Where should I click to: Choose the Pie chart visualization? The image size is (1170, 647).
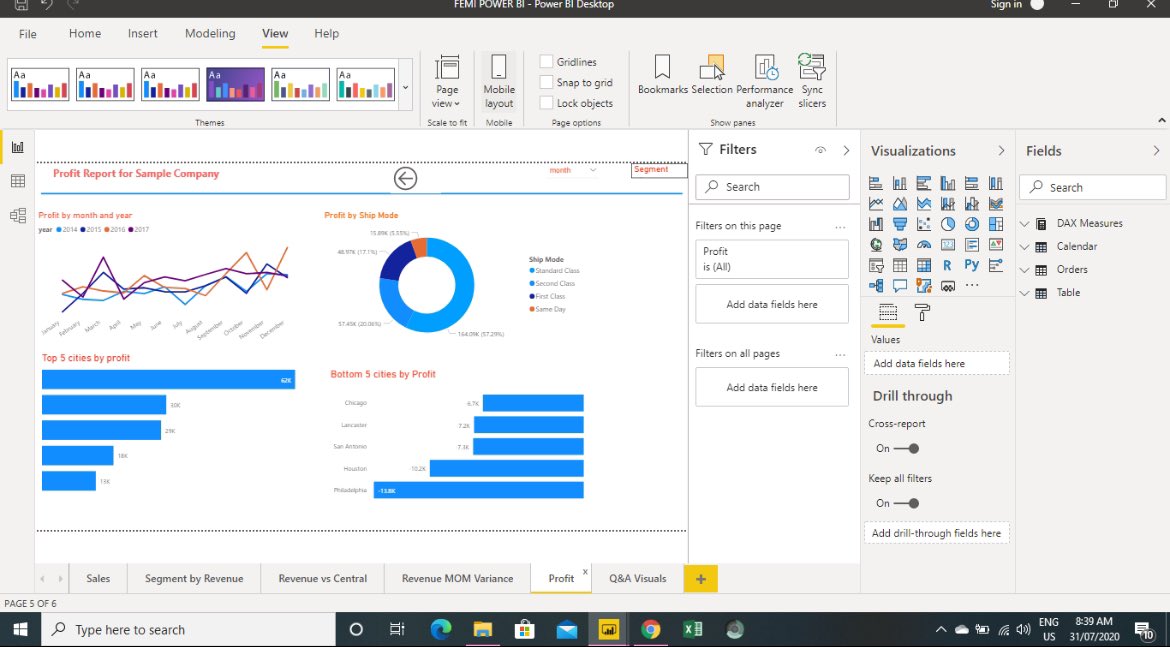point(948,224)
